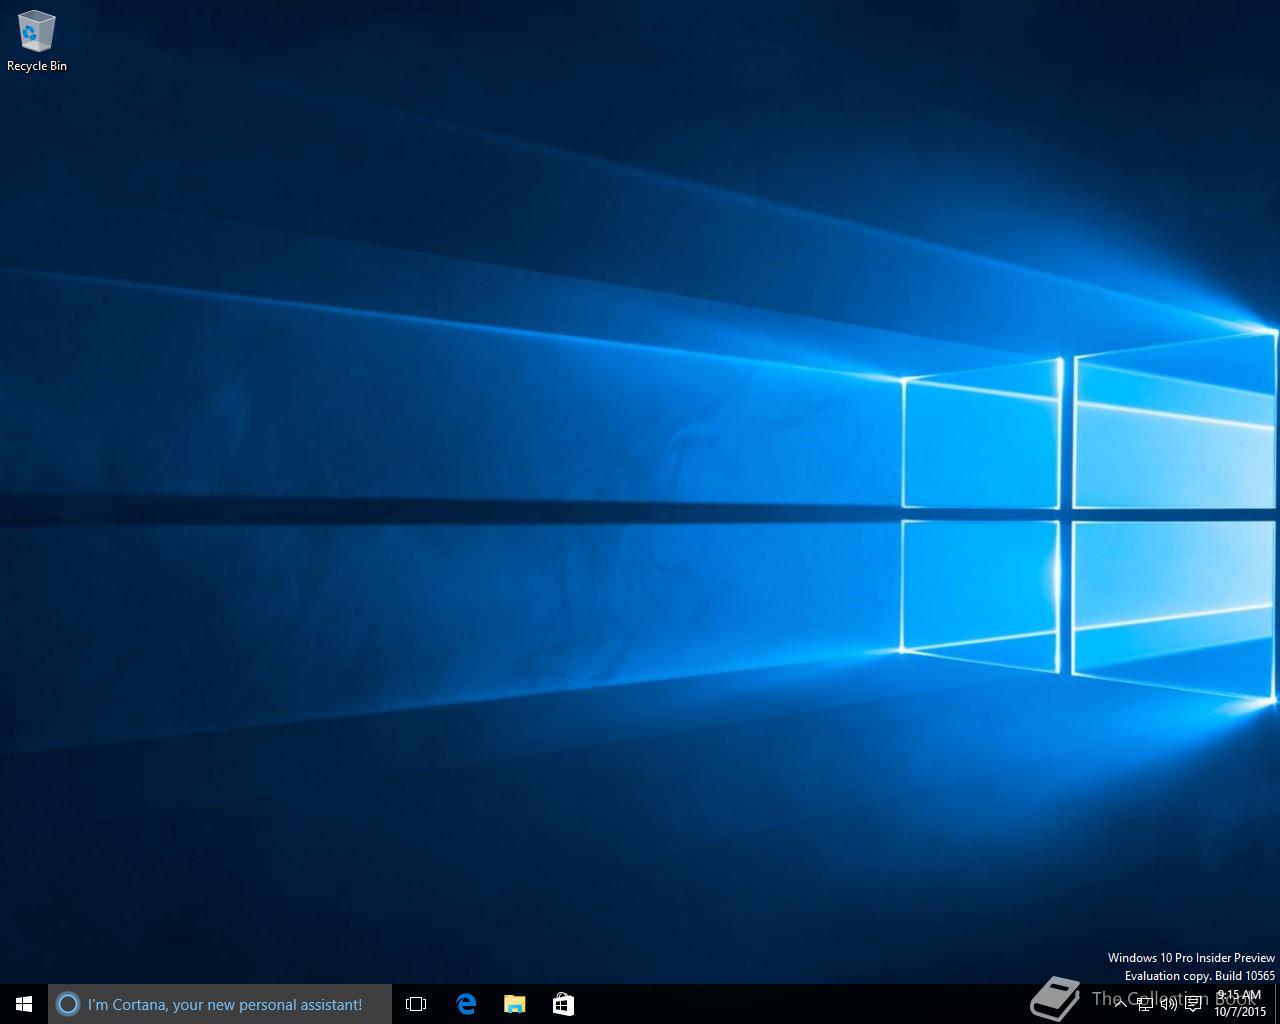This screenshot has height=1024, width=1280.
Task: Launch Microsoft Edge from taskbar
Action: 466,1004
